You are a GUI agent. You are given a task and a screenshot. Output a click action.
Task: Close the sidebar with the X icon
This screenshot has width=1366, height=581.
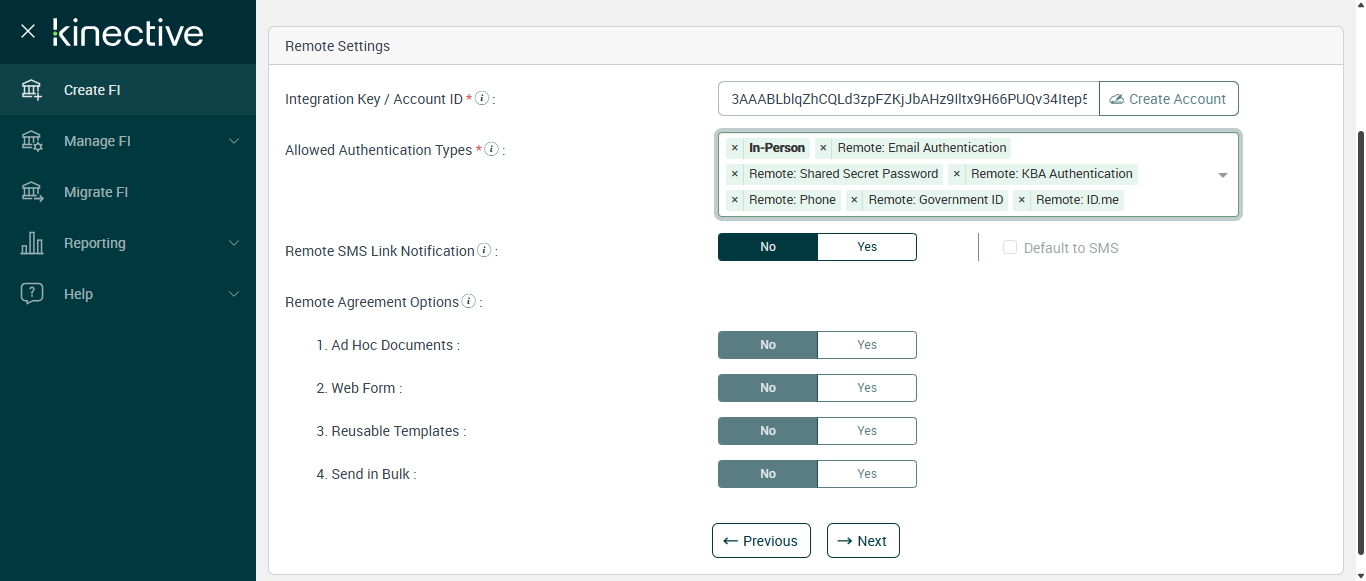point(28,31)
